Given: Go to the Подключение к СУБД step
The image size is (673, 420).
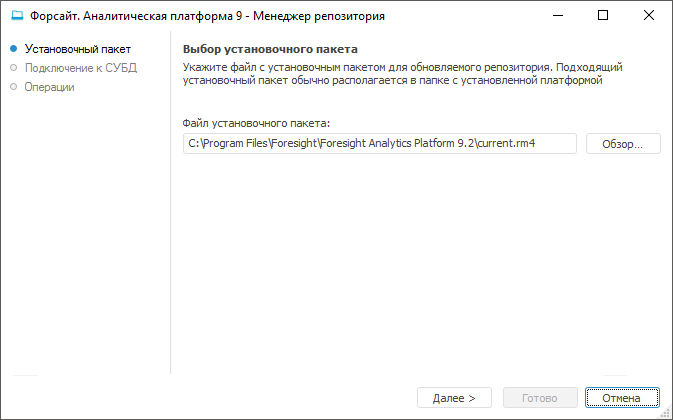Looking at the screenshot, I should (81, 68).
